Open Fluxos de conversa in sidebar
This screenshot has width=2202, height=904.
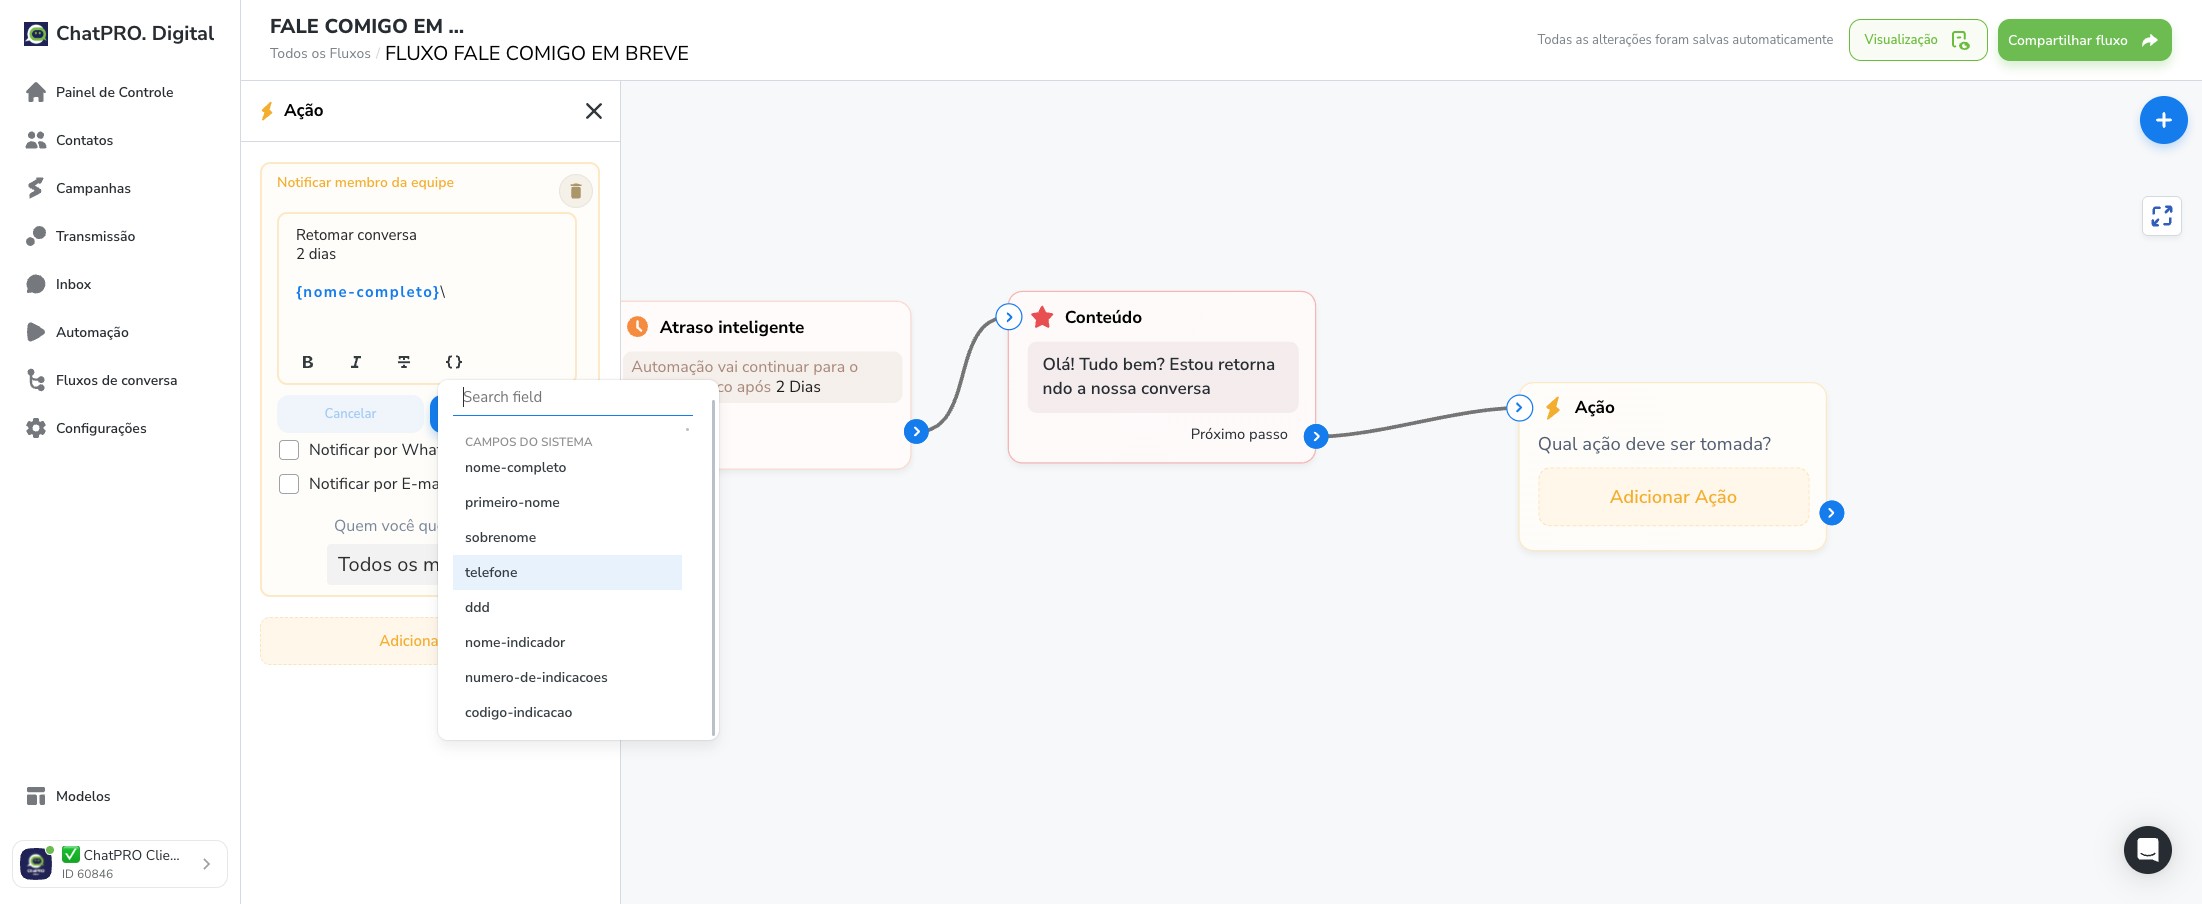[116, 380]
